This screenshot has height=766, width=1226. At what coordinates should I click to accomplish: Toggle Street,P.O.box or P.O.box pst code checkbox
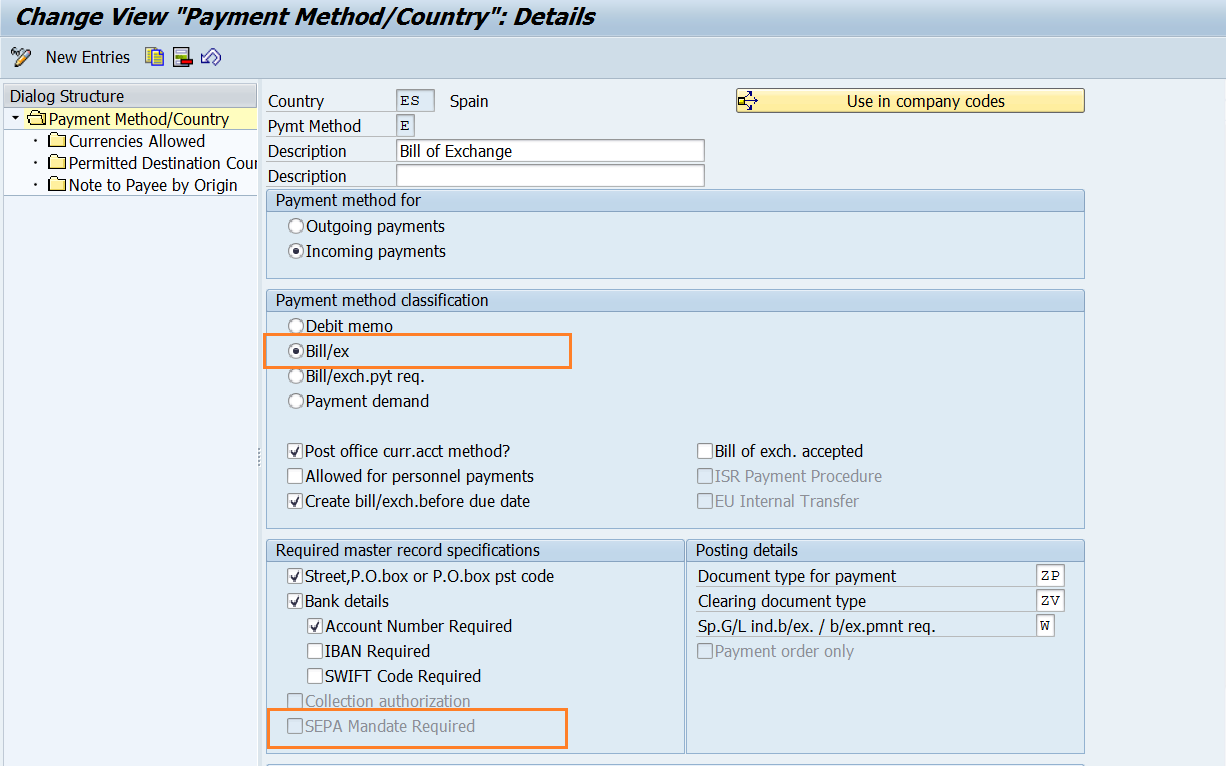295,576
